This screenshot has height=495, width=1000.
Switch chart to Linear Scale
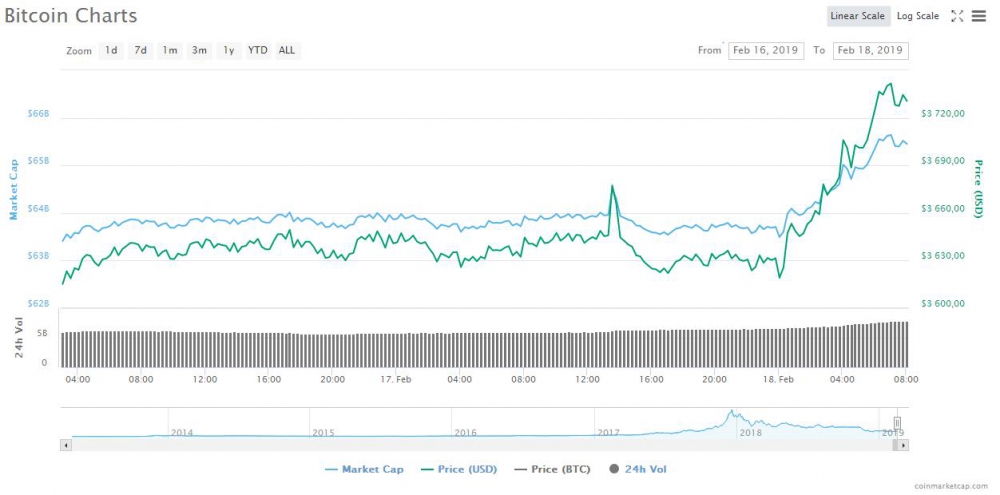(857, 16)
